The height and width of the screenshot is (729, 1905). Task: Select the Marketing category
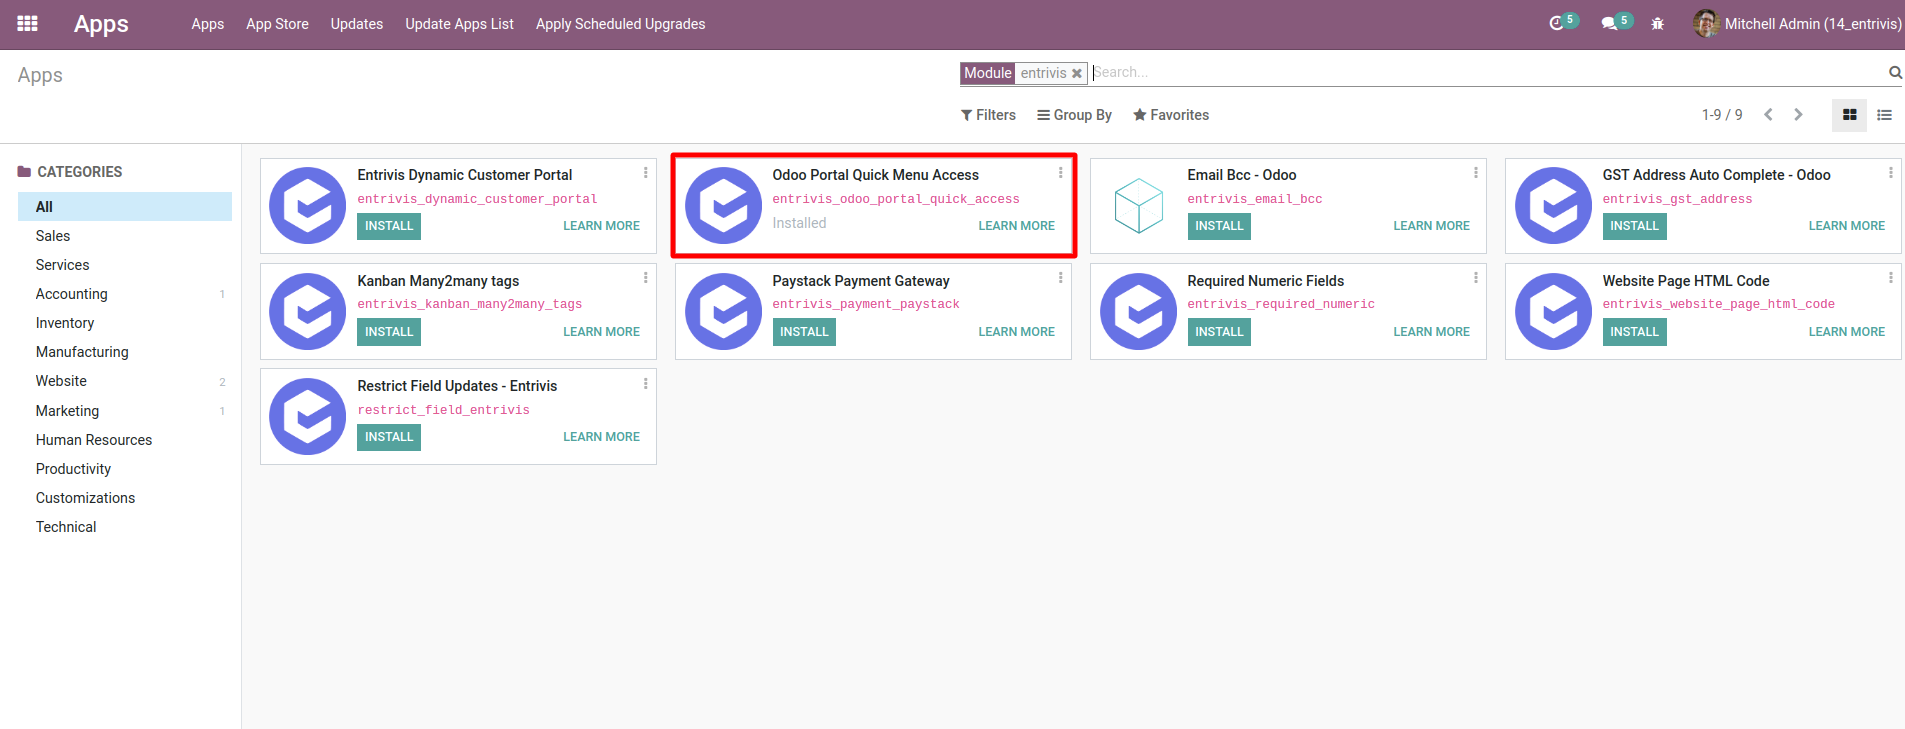[x=125, y=411]
